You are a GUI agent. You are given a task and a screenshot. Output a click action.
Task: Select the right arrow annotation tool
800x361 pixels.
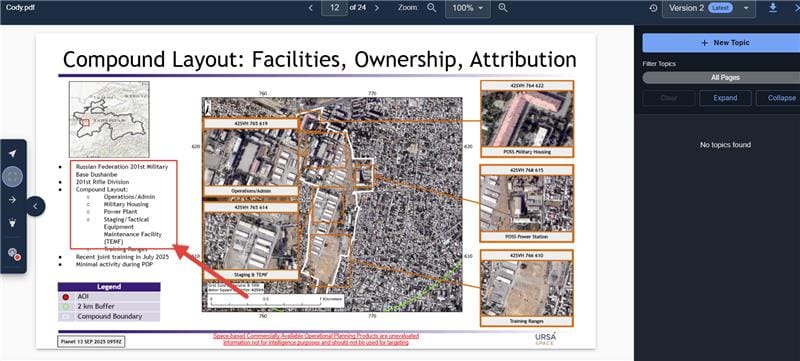pyautogui.click(x=13, y=200)
